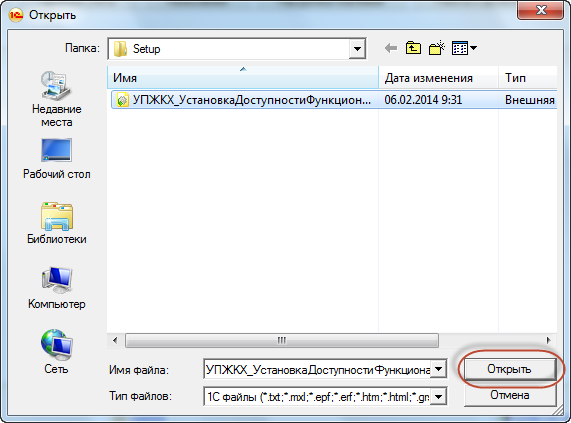This screenshot has height=423, width=571.
Task: Click the Отмена button
Action: point(509,395)
